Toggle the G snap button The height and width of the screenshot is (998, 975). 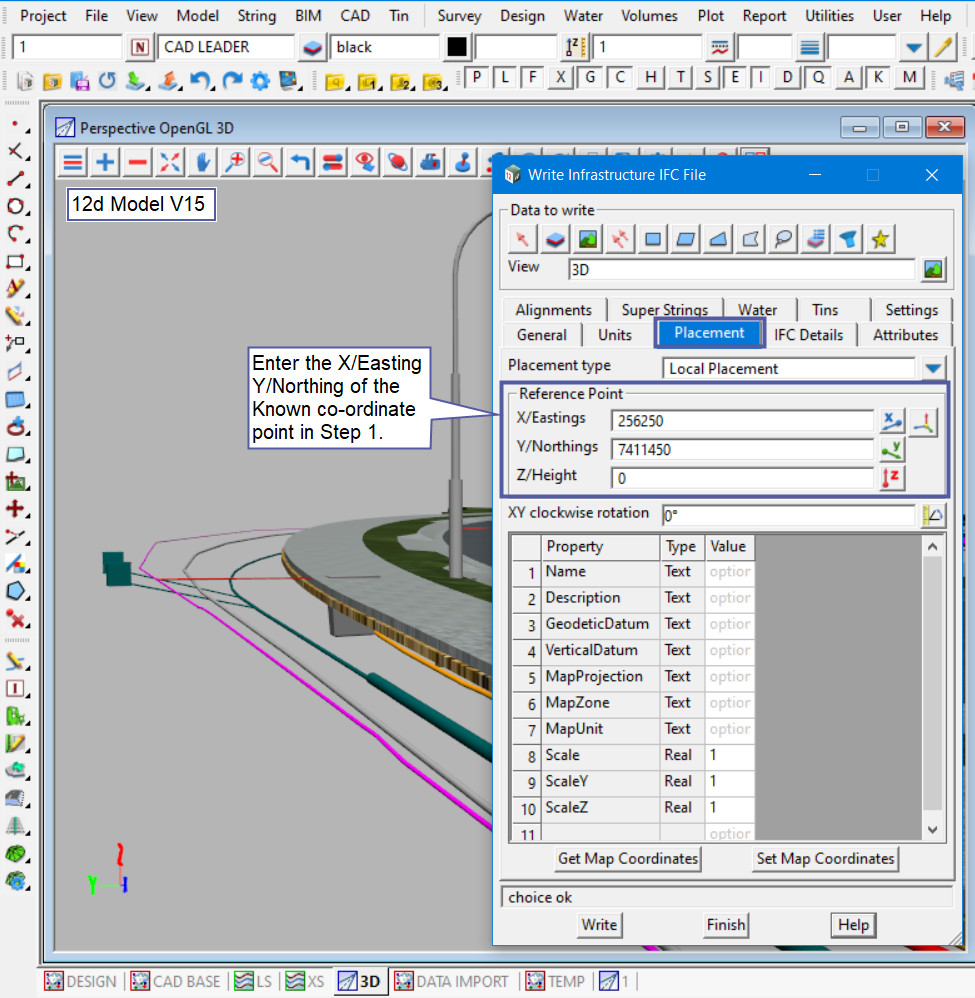click(592, 78)
